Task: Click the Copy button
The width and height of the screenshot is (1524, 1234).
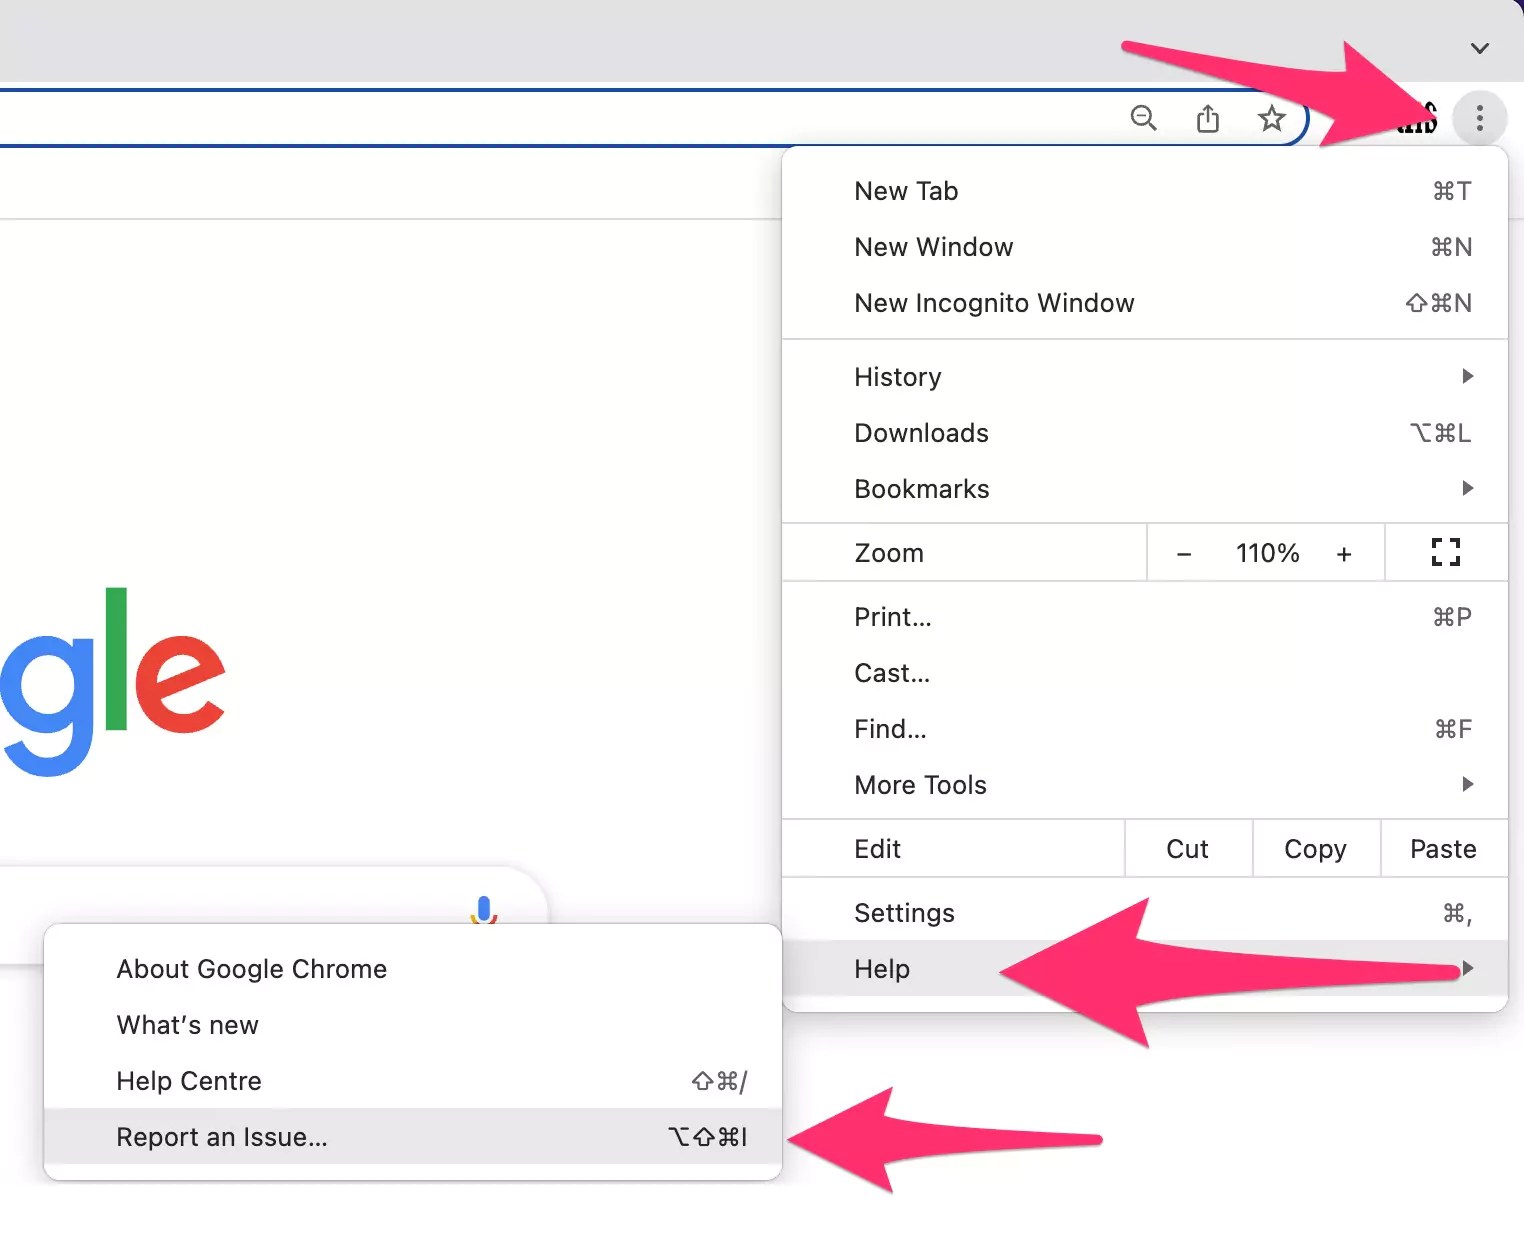Action: pos(1315,848)
